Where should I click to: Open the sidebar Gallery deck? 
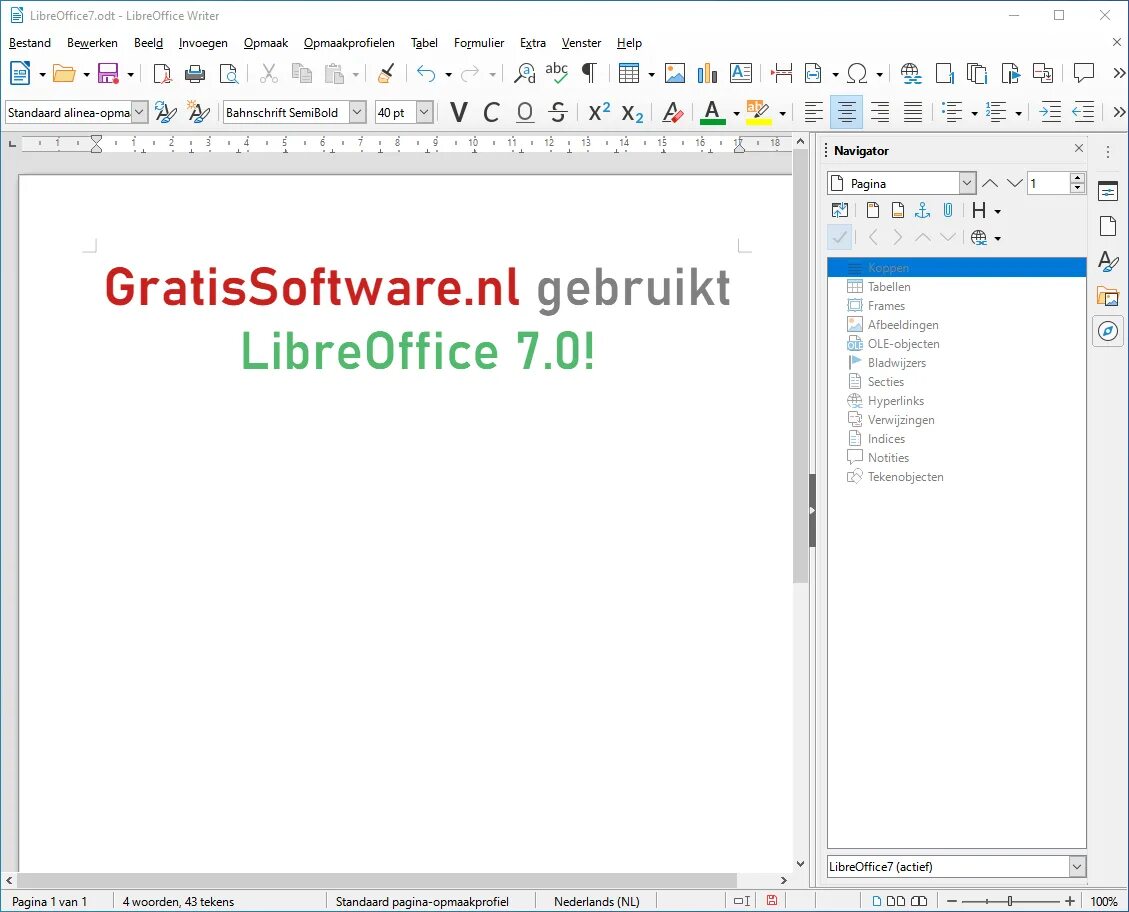[1107, 297]
